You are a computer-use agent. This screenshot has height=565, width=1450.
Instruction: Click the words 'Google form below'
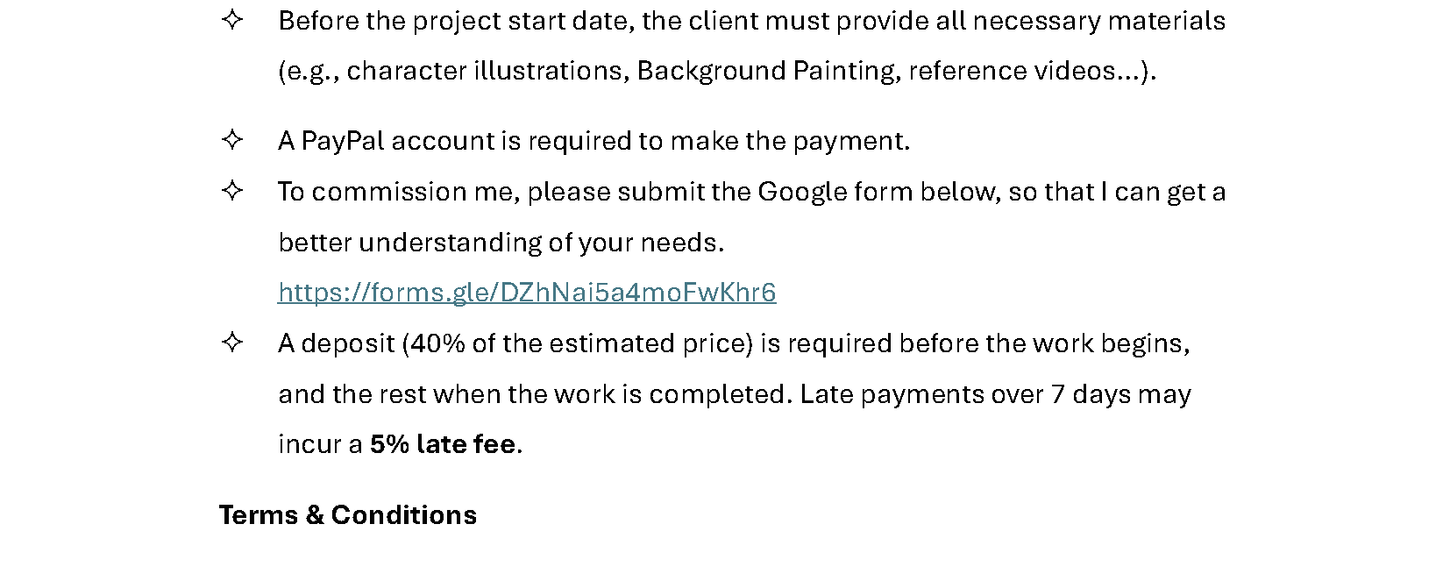tap(879, 191)
